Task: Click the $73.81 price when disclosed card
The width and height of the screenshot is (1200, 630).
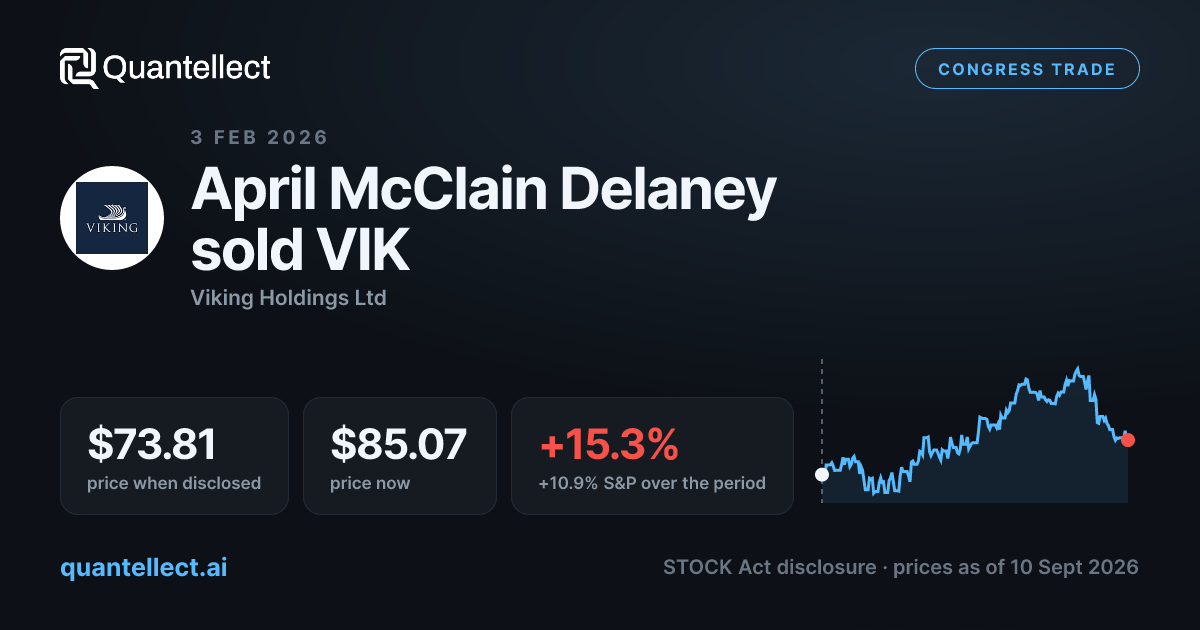Action: (x=174, y=456)
